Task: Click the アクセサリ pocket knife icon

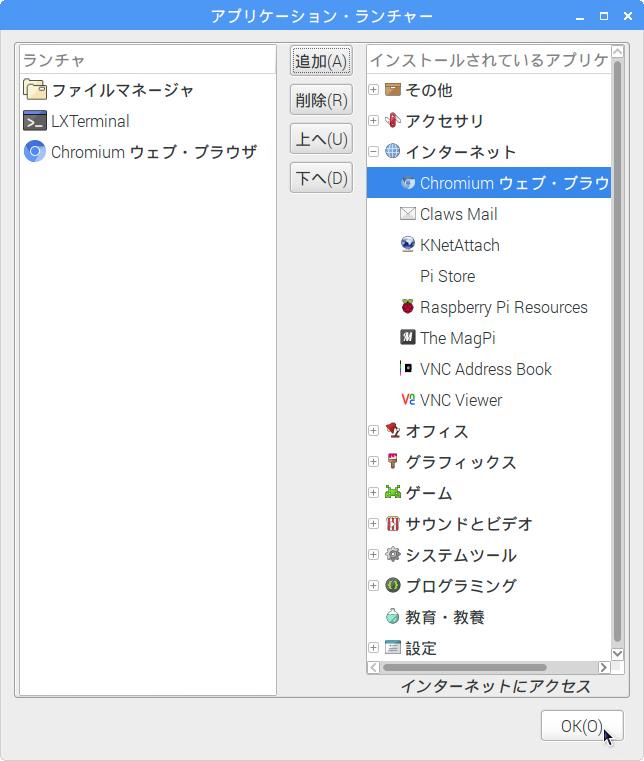Action: point(393,120)
